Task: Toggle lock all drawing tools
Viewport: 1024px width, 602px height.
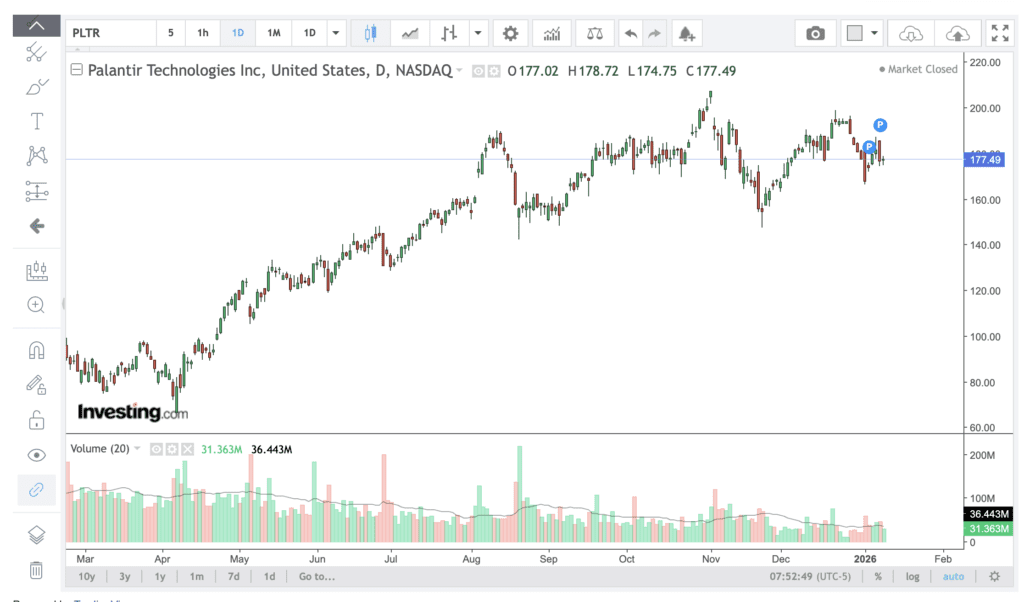Action: click(37, 419)
